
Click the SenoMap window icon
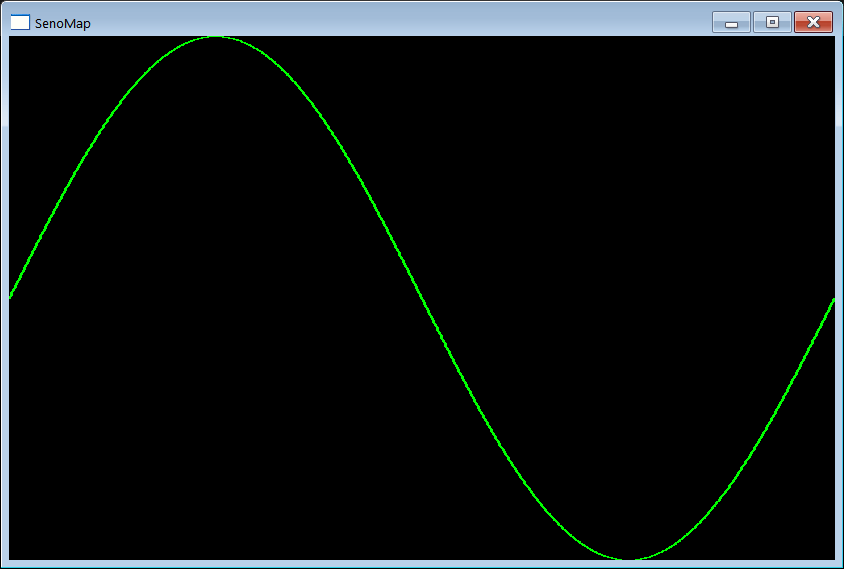click(x=20, y=23)
